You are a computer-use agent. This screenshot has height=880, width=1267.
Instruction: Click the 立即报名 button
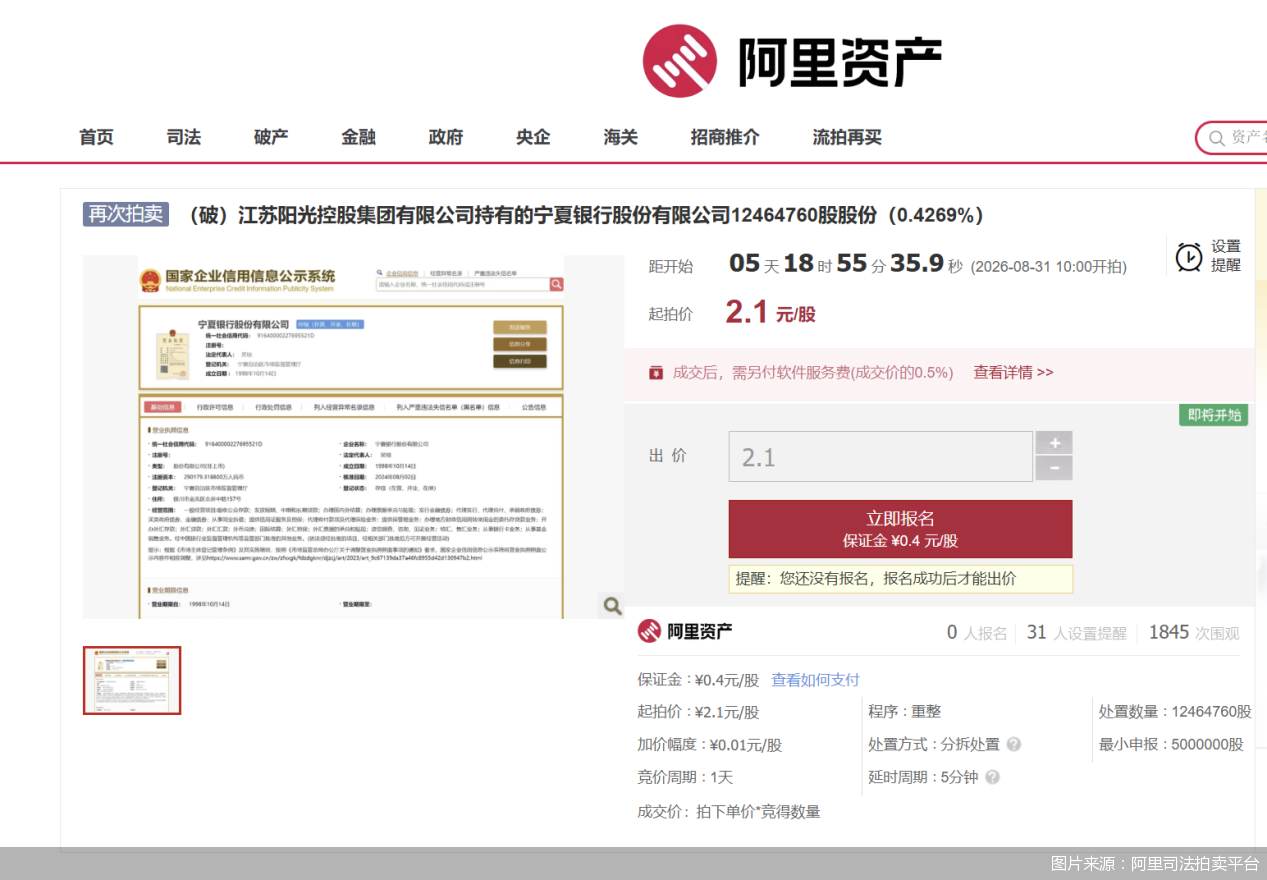900,529
